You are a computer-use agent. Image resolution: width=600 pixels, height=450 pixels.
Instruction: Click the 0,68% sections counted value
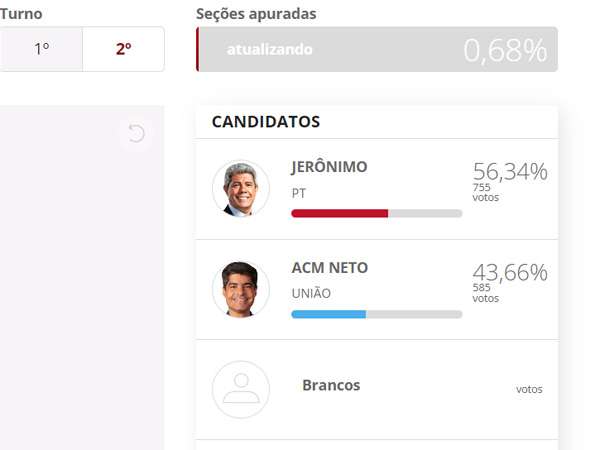pyautogui.click(x=505, y=50)
